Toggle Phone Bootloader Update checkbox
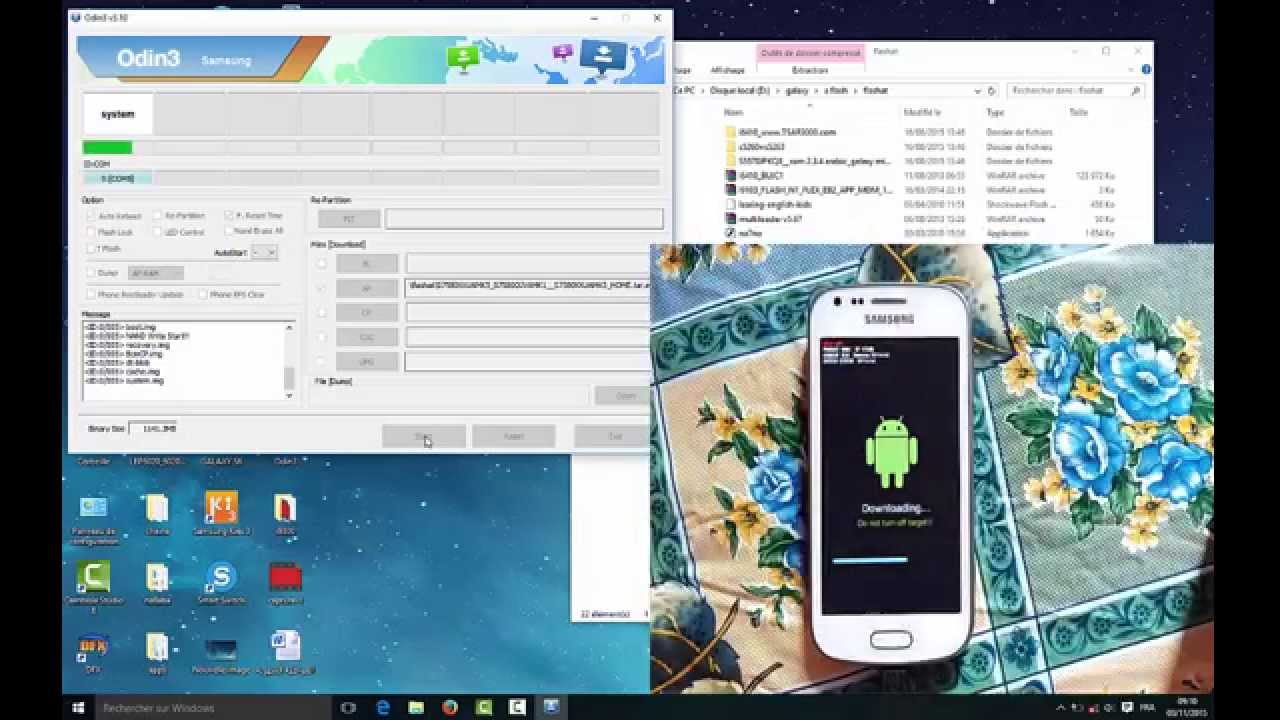 point(91,295)
